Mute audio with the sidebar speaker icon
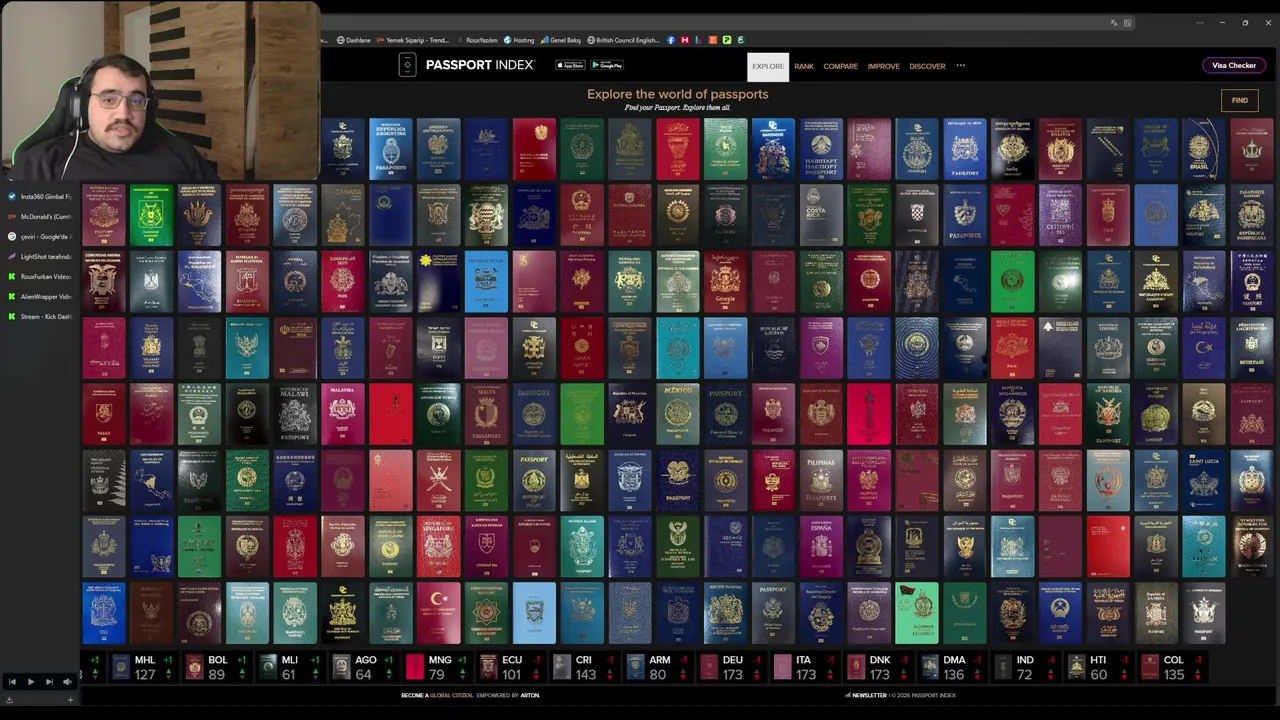This screenshot has width=1280, height=720. pos(67,682)
